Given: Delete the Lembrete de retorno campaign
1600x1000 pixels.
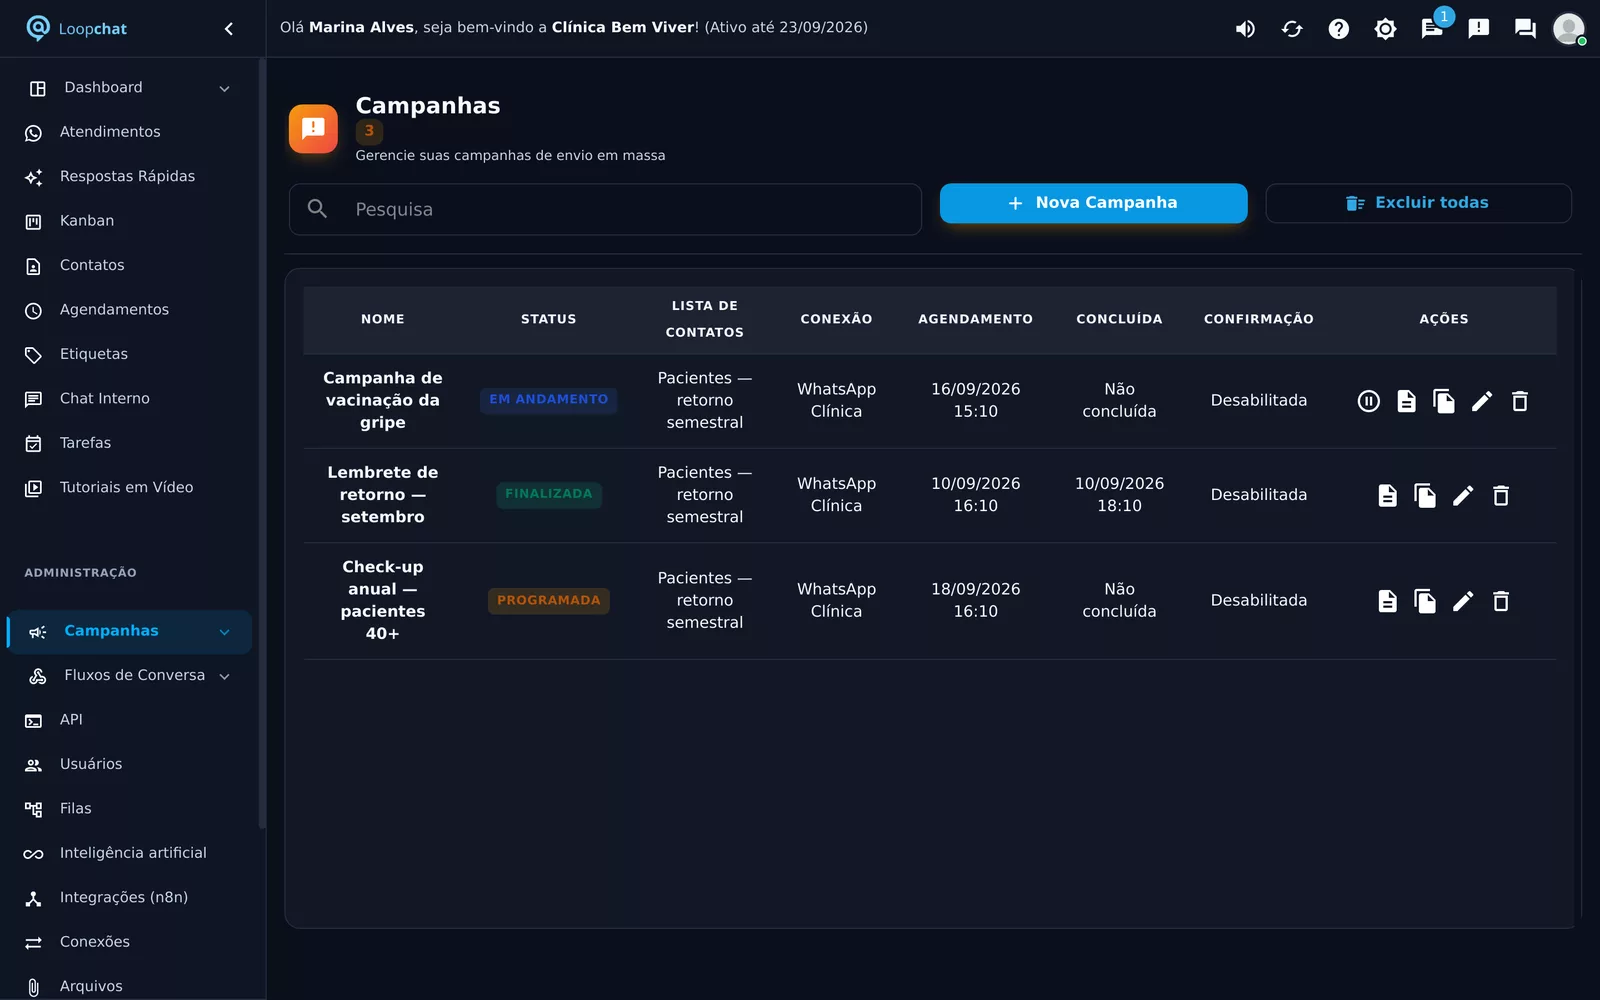Looking at the screenshot, I should (1501, 495).
